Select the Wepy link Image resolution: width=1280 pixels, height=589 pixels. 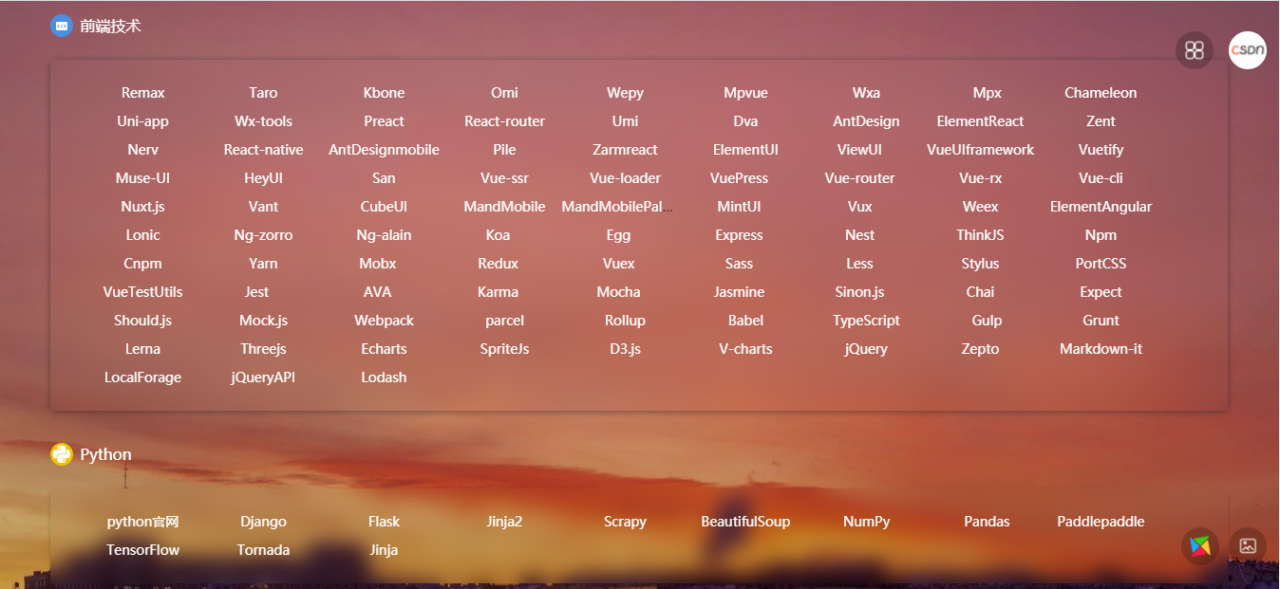click(x=625, y=93)
